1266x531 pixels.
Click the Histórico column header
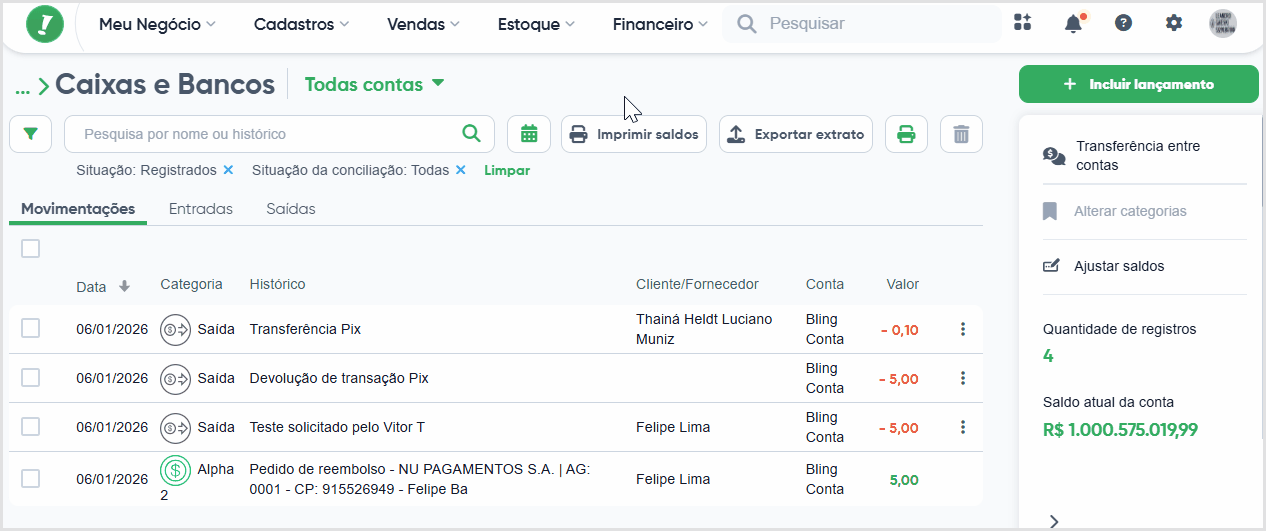tap(278, 285)
